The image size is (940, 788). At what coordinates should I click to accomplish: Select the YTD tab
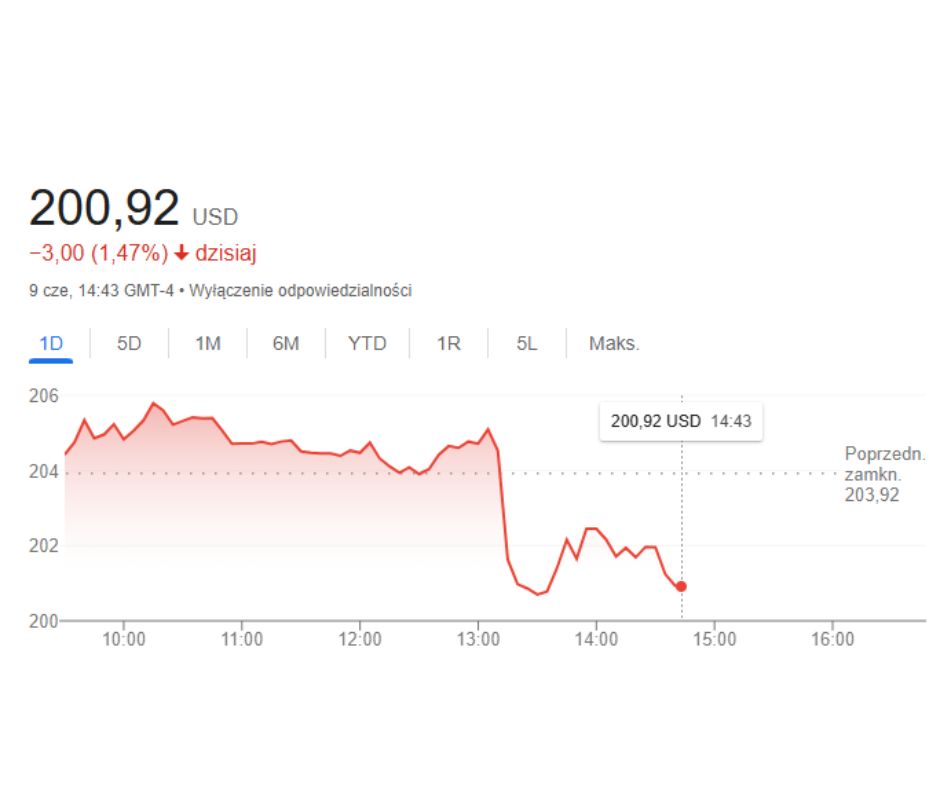(367, 344)
